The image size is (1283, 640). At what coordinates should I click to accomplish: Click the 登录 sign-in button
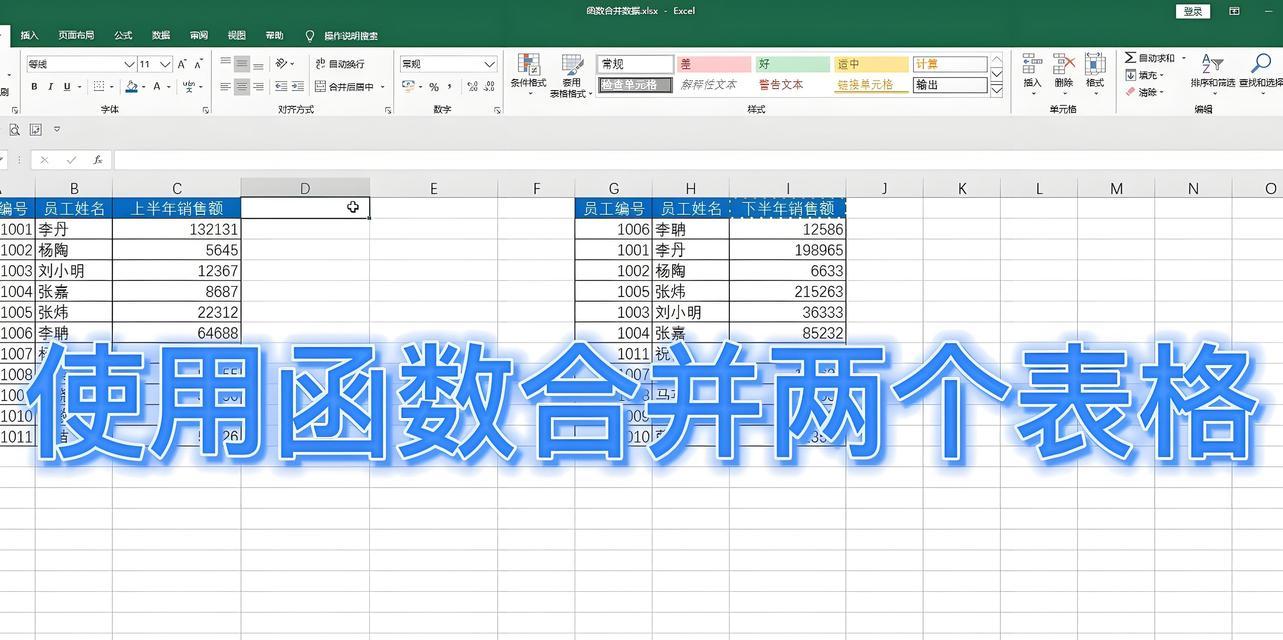tap(1193, 11)
